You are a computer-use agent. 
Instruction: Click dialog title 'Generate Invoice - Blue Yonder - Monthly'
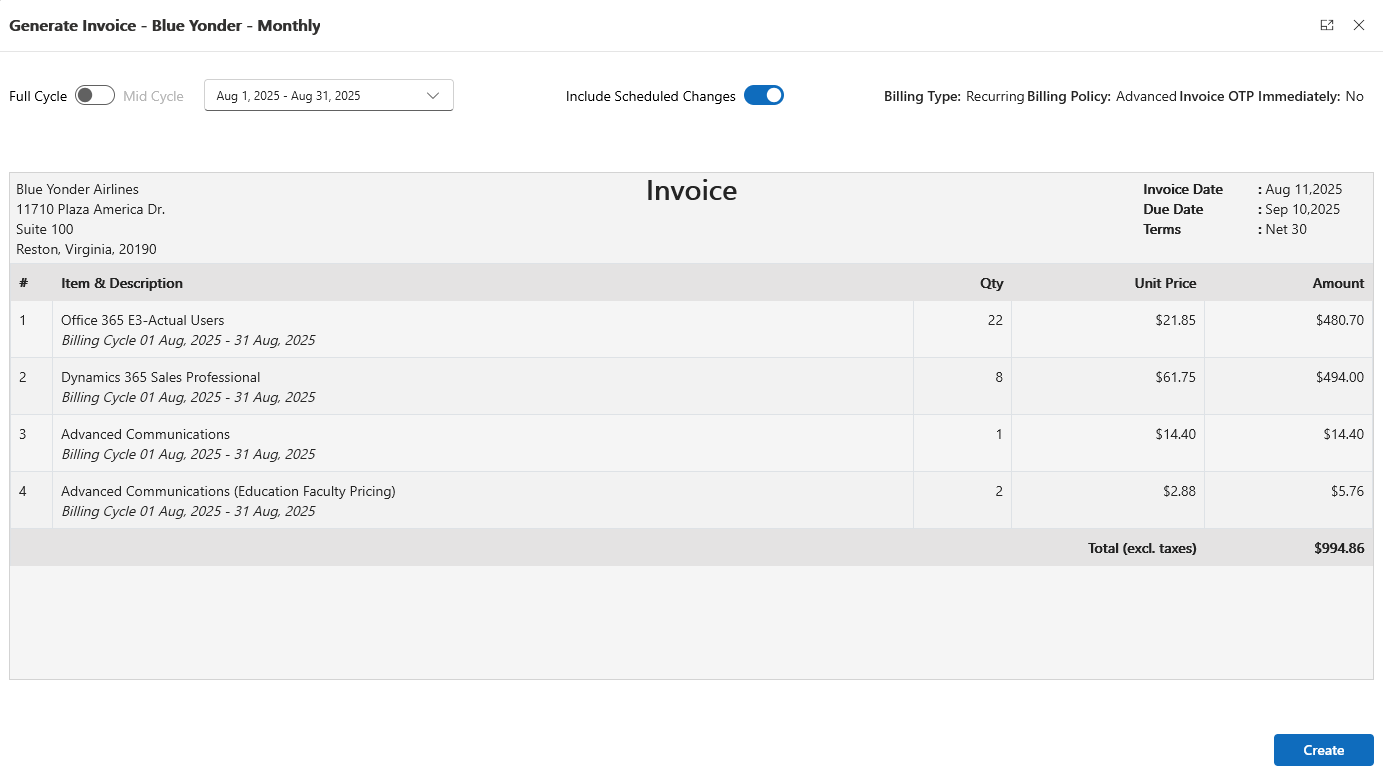pos(165,25)
